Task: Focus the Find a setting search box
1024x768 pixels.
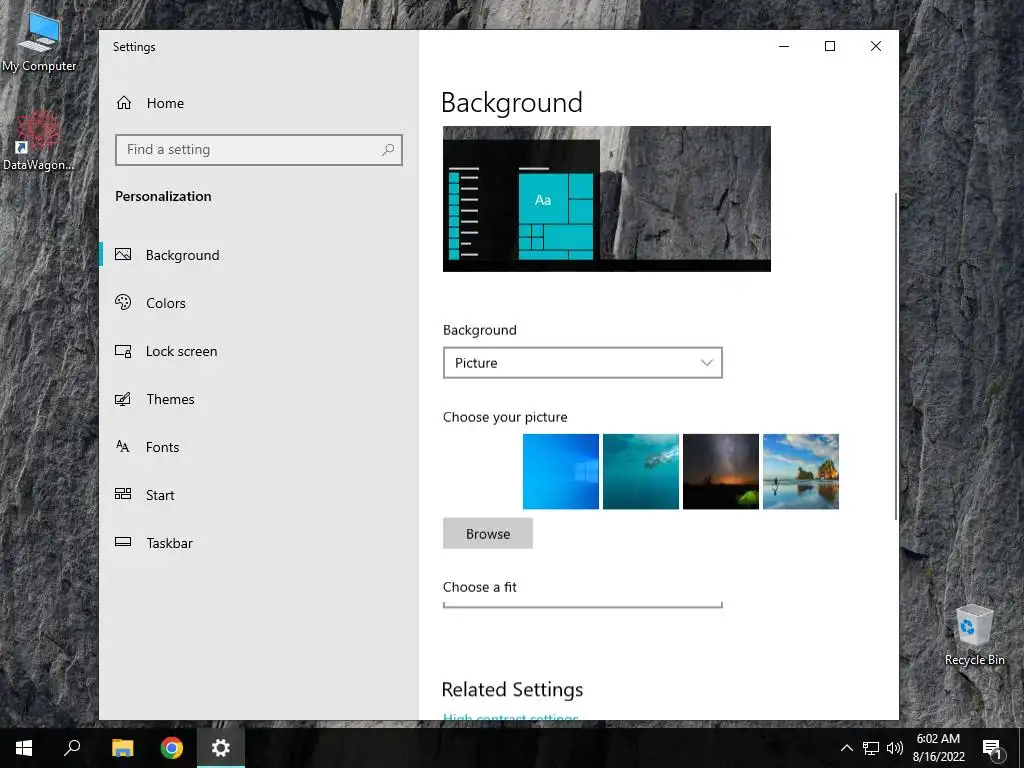Action: 259,150
